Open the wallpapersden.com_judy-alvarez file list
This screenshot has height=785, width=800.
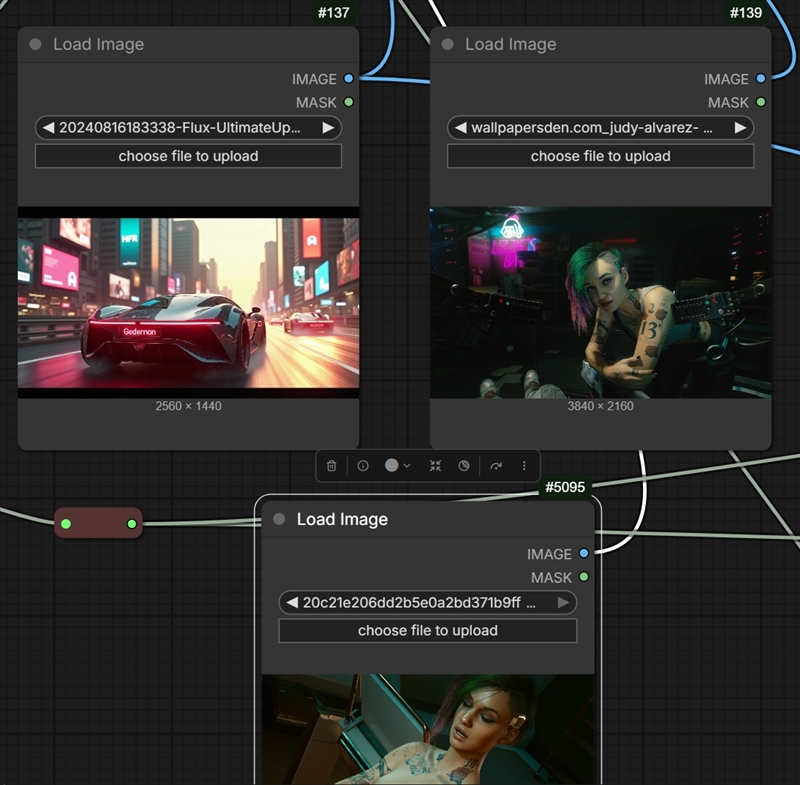coord(601,128)
